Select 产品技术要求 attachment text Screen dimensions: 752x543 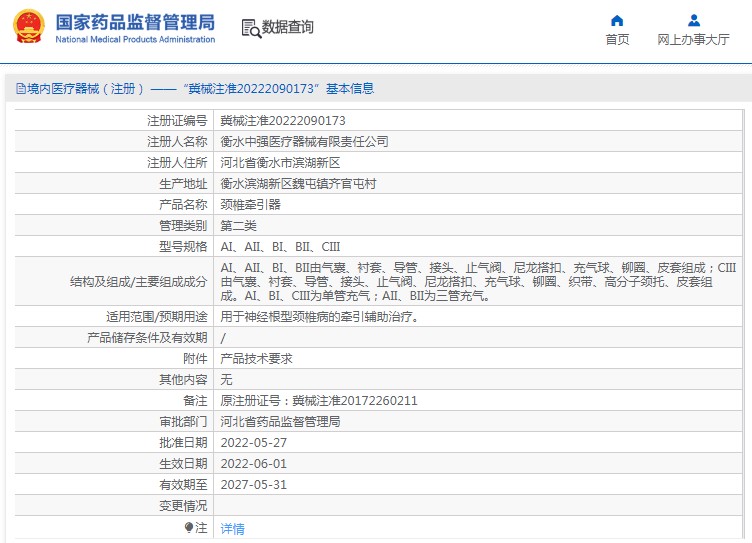(257, 359)
